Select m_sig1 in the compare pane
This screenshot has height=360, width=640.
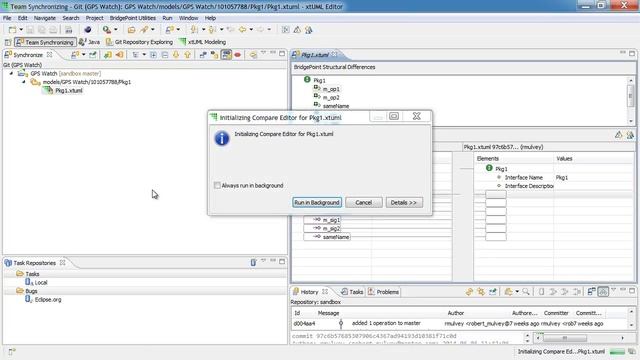point(331,220)
